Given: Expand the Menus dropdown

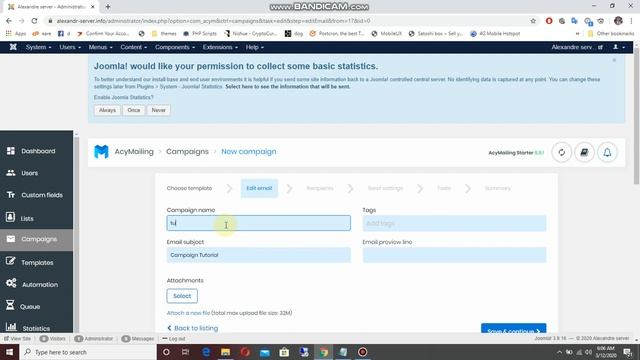Looking at the screenshot, I should point(100,47).
